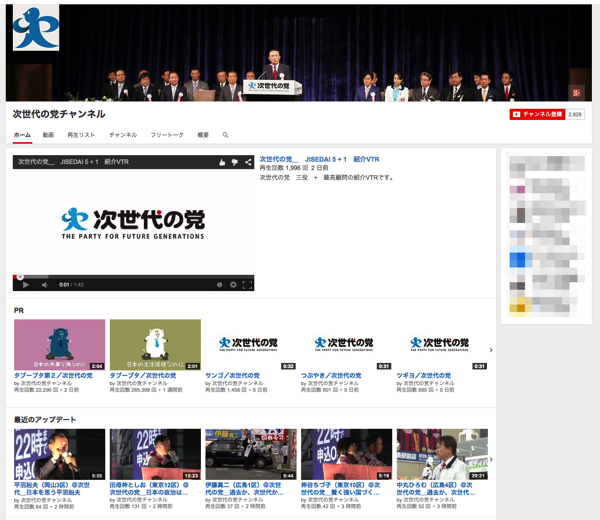Image resolution: width=600 pixels, height=520 pixels.
Task: Open the 中丸ひろむ (広島4区) video thumbnail
Action: (442, 454)
